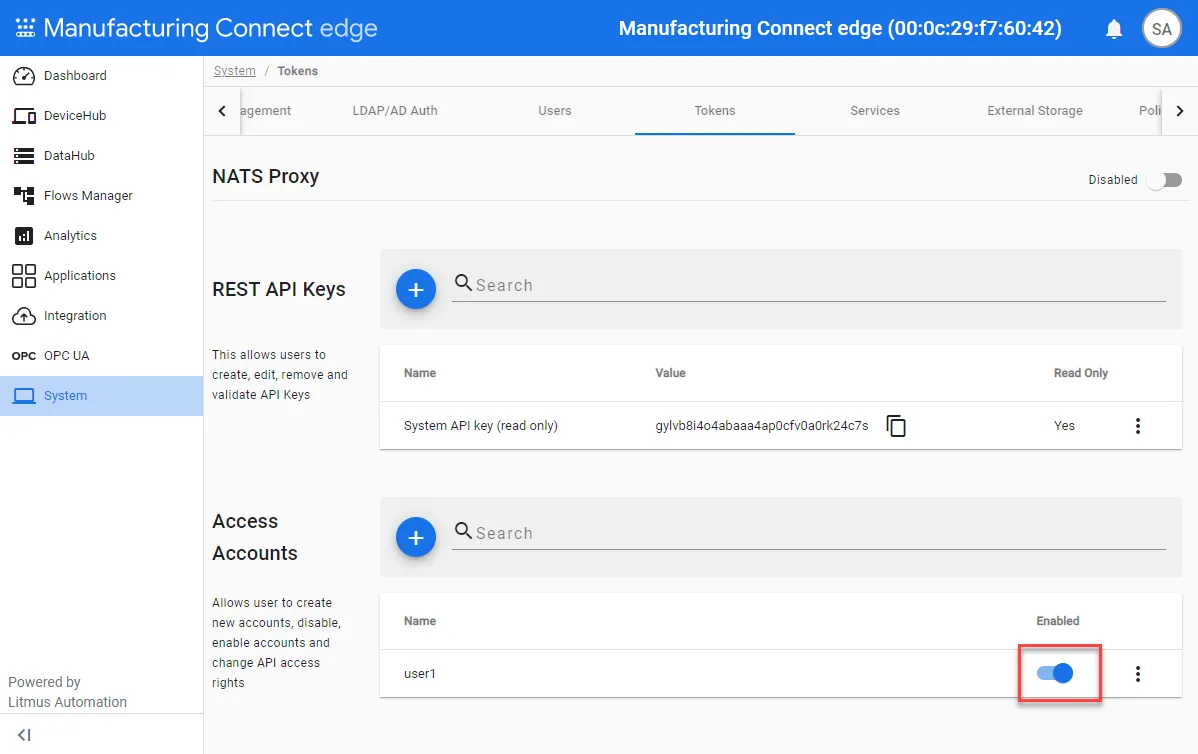Image resolution: width=1198 pixels, height=754 pixels.
Task: Click the 'Value' column header
Action: (x=670, y=373)
